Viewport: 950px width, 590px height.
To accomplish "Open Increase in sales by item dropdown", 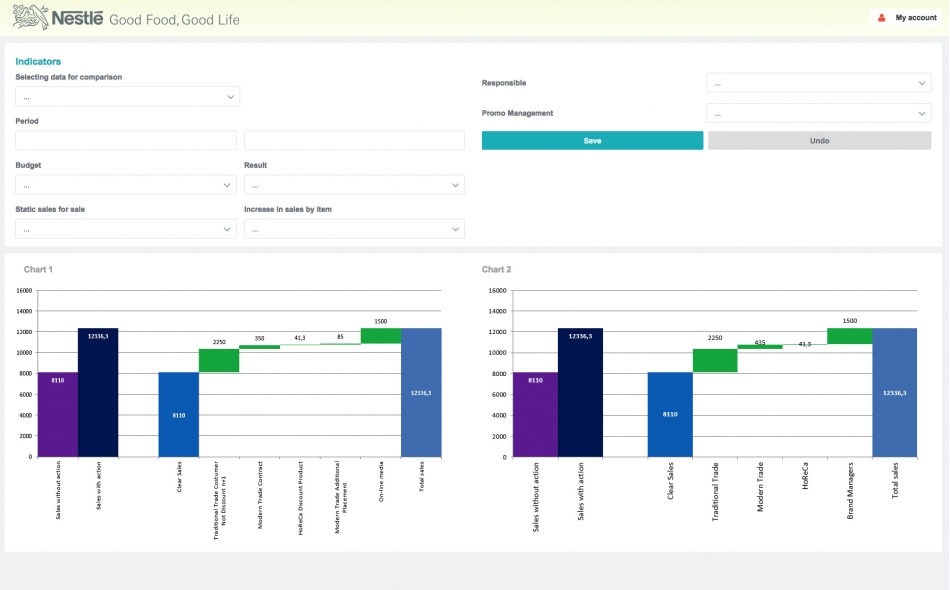I will pyautogui.click(x=354, y=229).
